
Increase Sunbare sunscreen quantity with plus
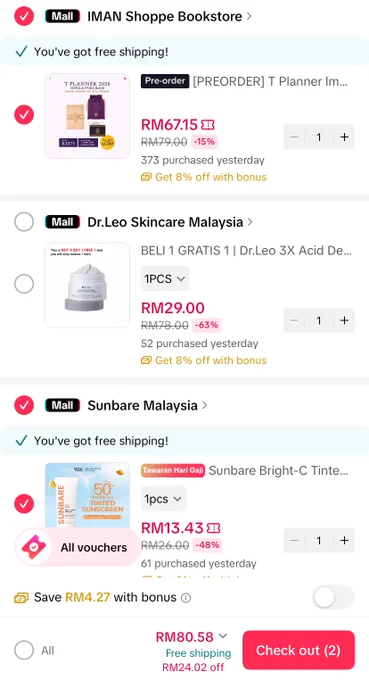coord(344,540)
